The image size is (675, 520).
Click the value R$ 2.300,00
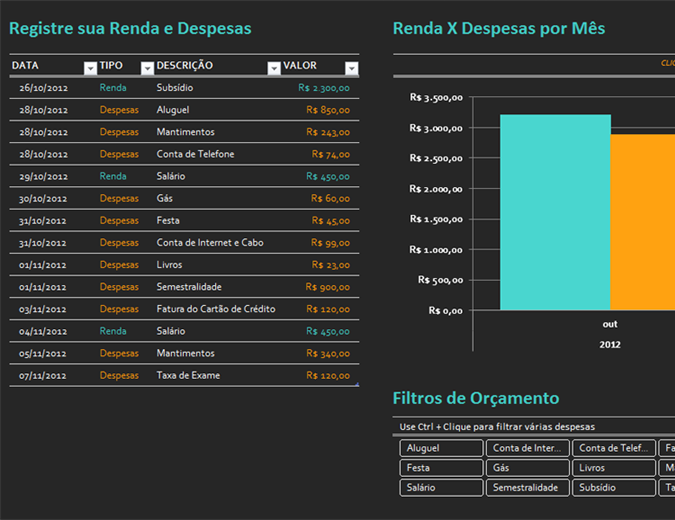point(324,88)
